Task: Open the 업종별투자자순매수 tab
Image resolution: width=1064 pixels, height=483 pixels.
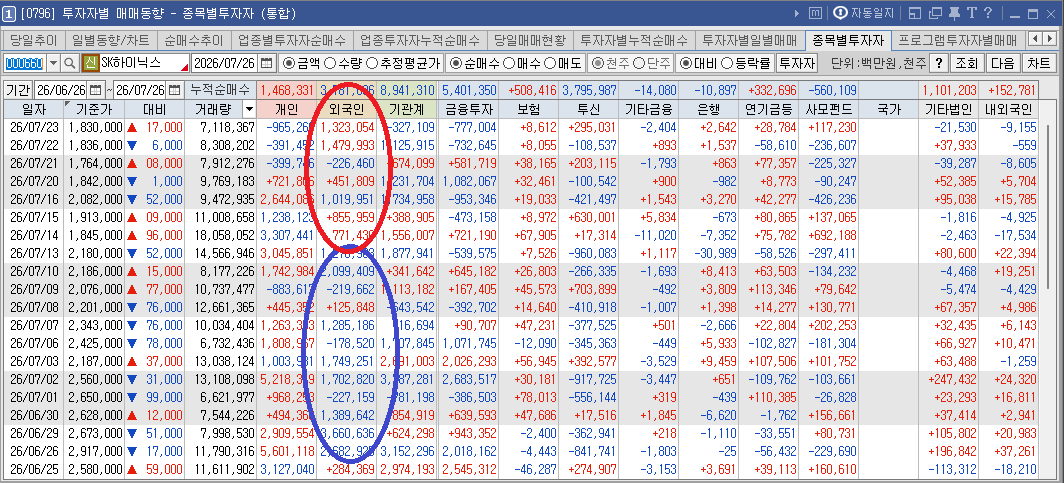Action: (292, 39)
